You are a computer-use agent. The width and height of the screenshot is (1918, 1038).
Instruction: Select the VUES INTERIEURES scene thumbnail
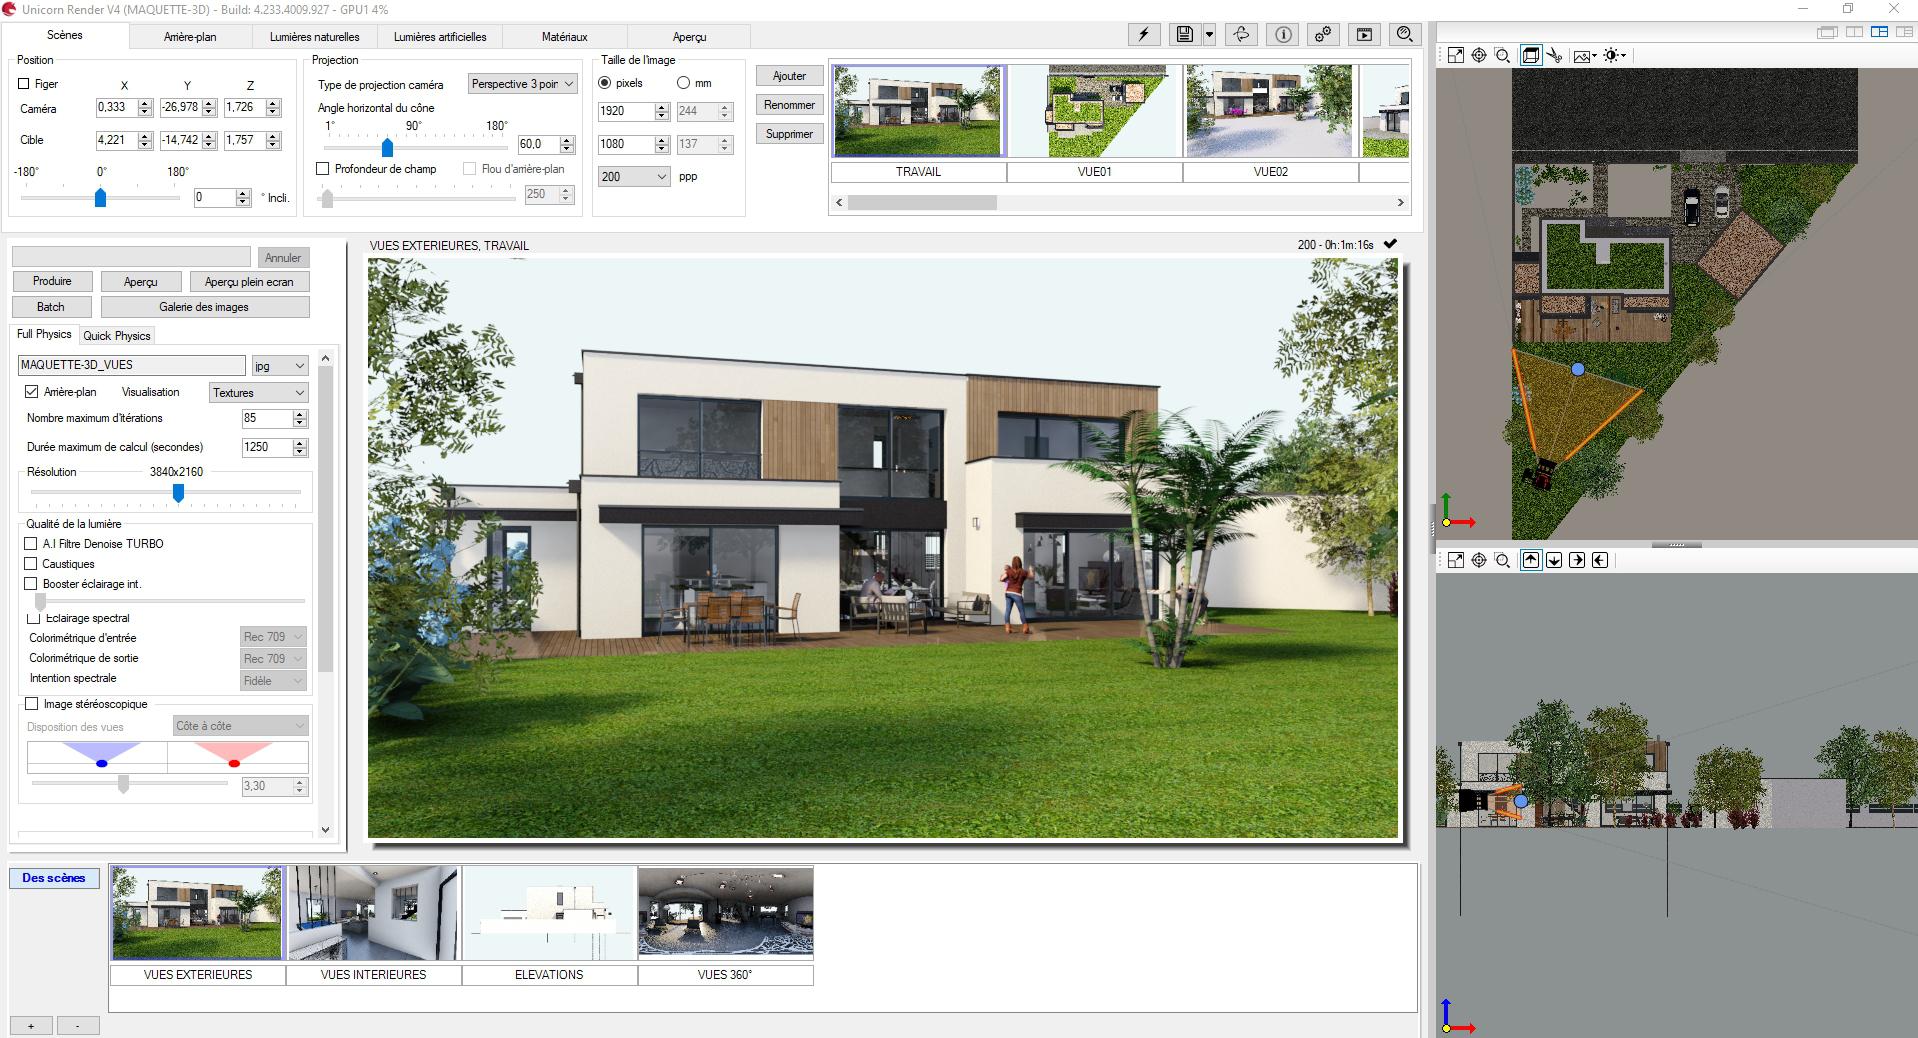[x=373, y=914]
